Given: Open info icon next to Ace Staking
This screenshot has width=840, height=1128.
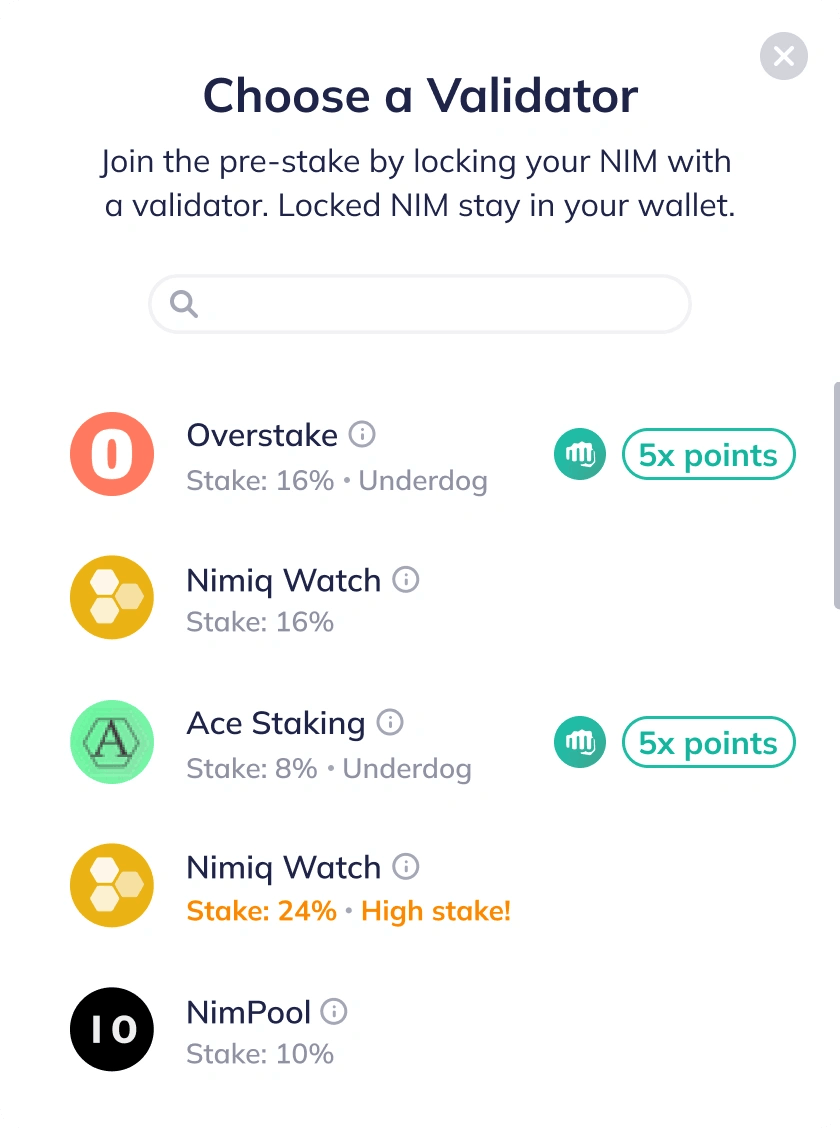Looking at the screenshot, I should pyautogui.click(x=390, y=722).
